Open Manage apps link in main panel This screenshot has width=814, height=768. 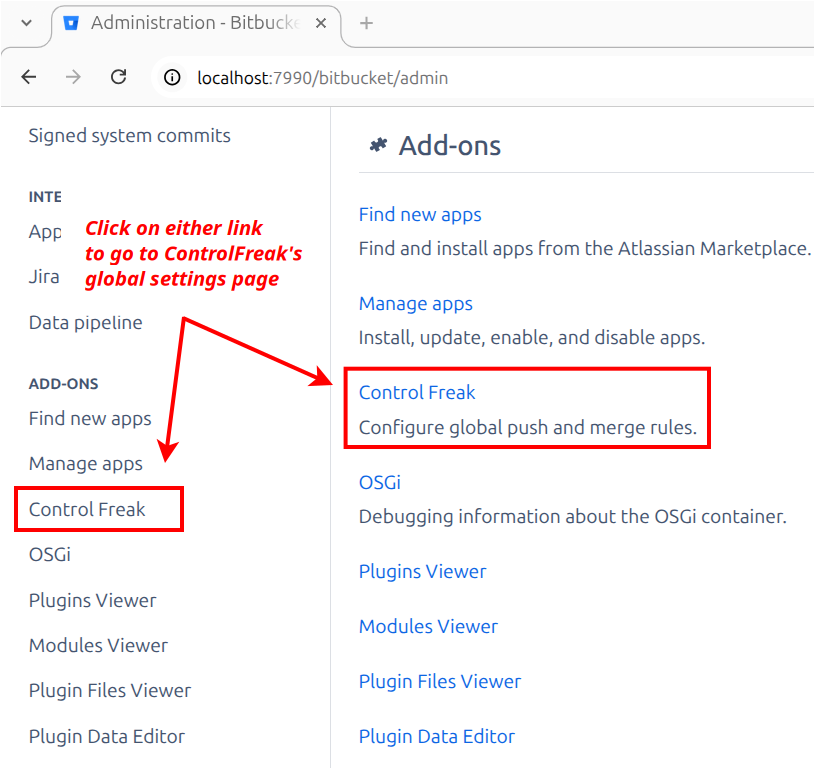416,303
